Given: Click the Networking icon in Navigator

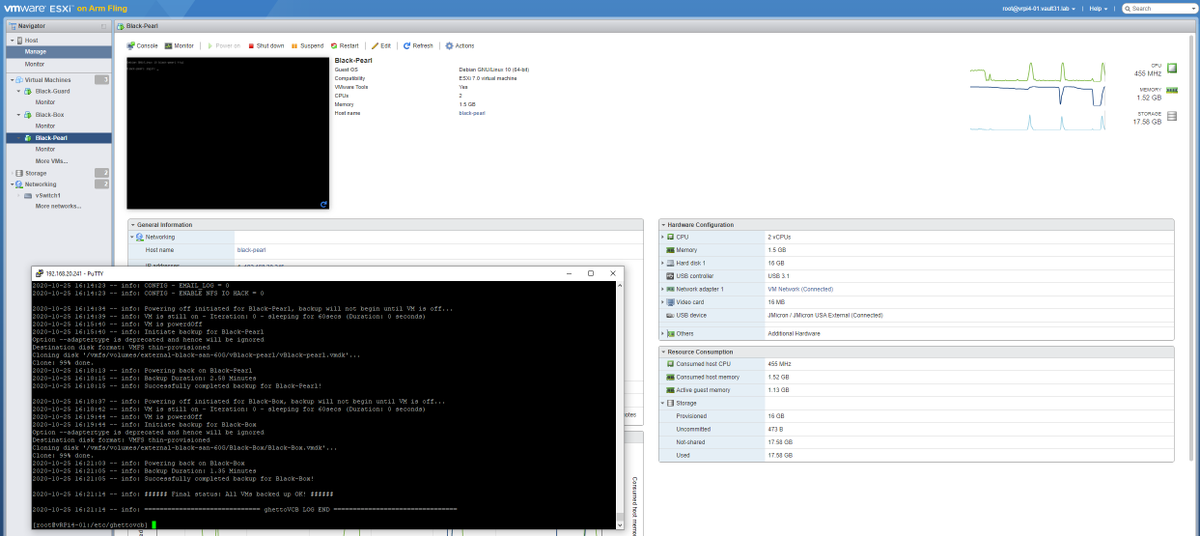Looking at the screenshot, I should click(x=19, y=184).
